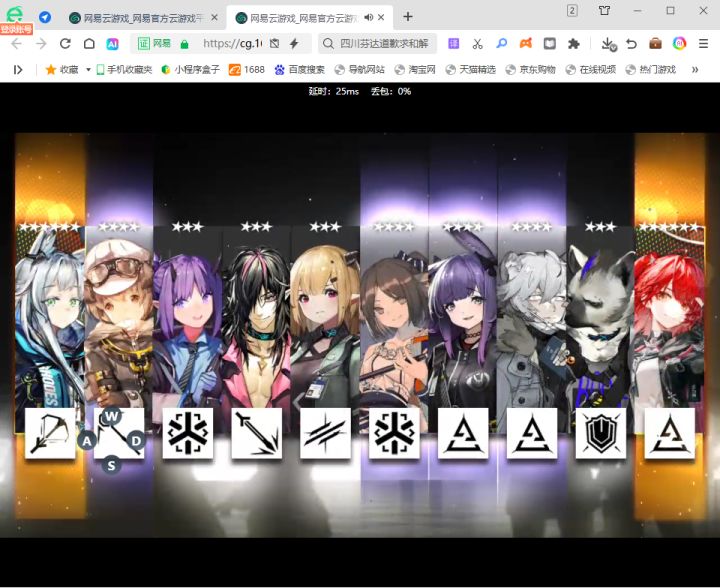Viewport: 720px width, 588px height.
Task: Close the active 网易云游戏 tab
Action: 381,17
